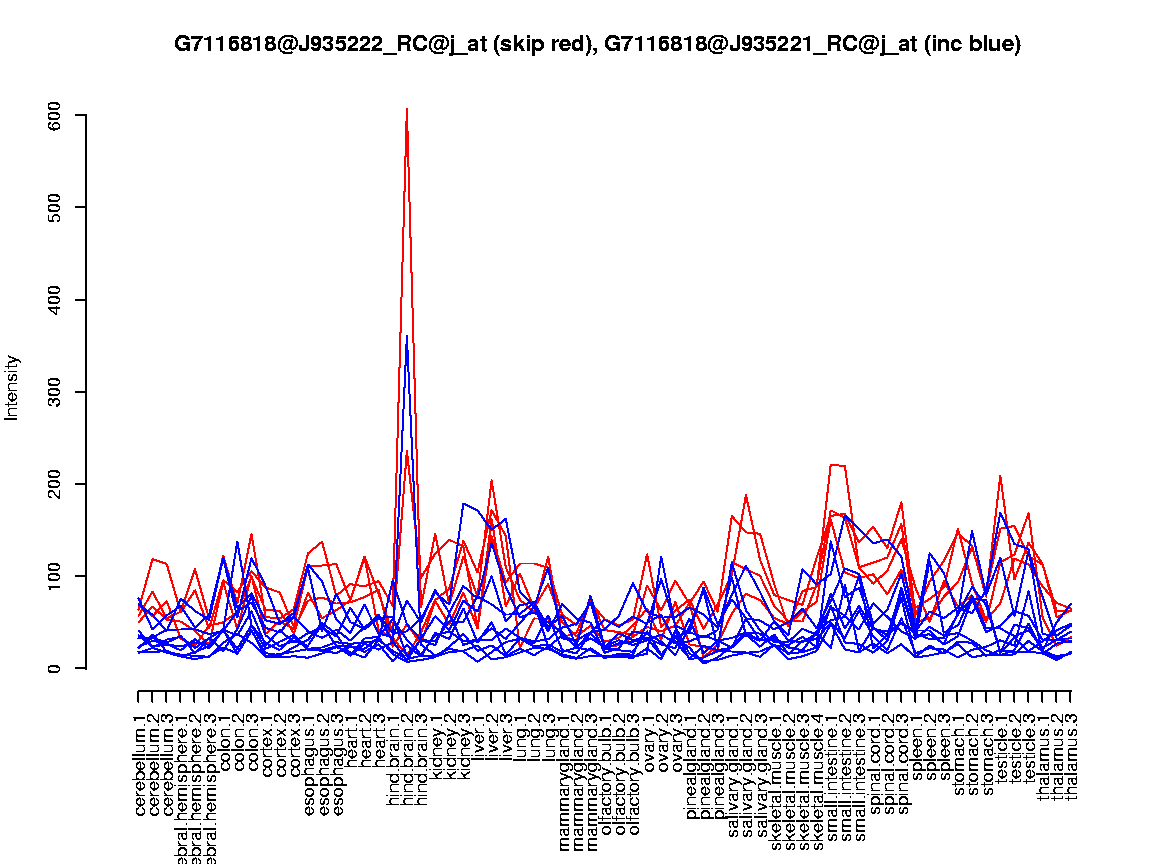Click the 300 y-axis tick label
This screenshot has height=864, width=1152.
pyautogui.click(x=54, y=392)
